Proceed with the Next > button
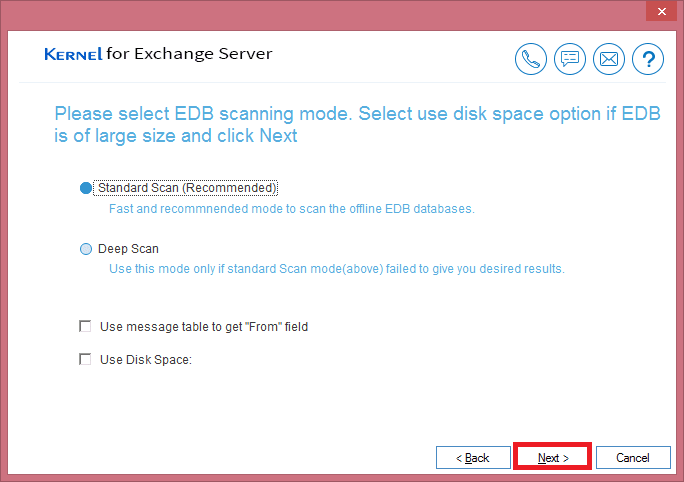684x482 pixels. [553, 458]
